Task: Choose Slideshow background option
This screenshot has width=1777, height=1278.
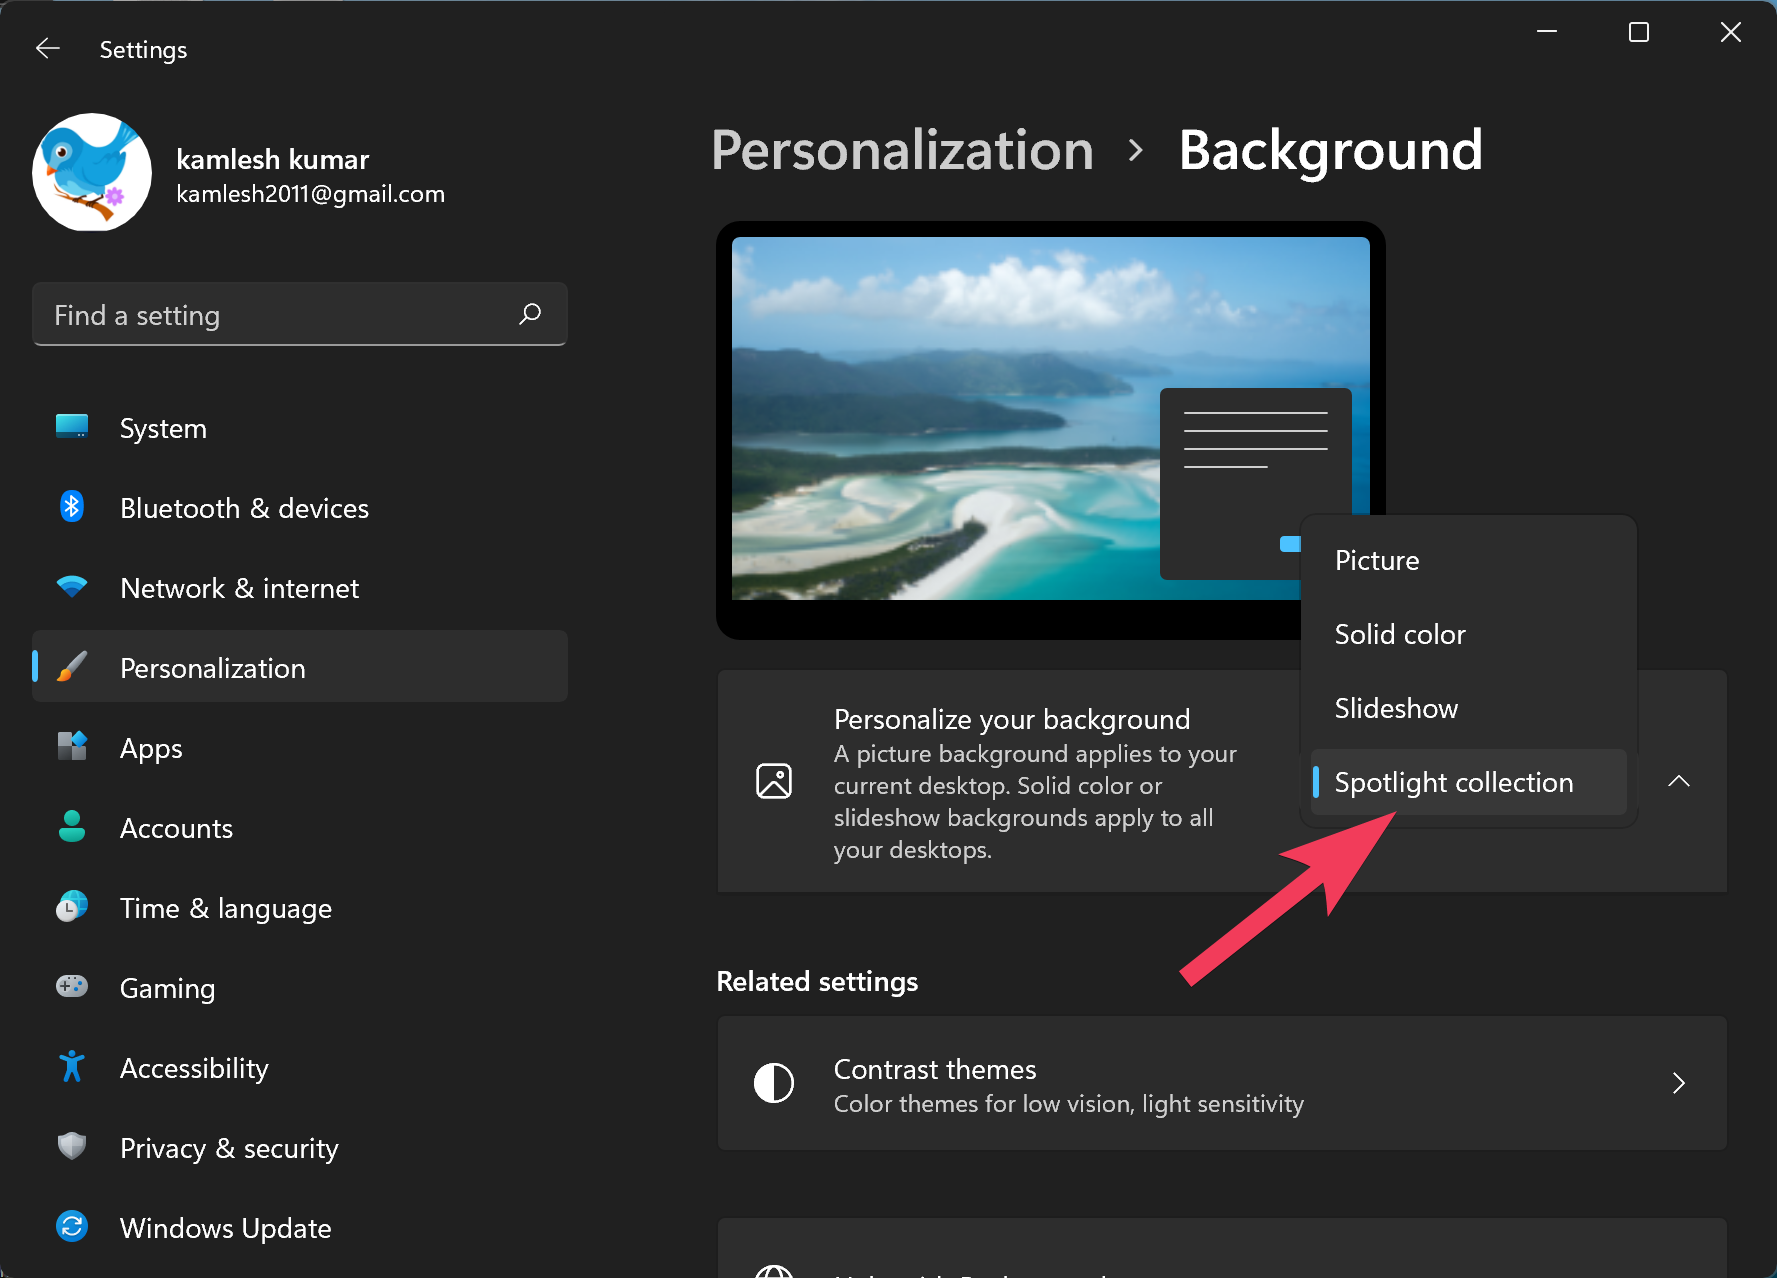Action: click(x=1468, y=708)
